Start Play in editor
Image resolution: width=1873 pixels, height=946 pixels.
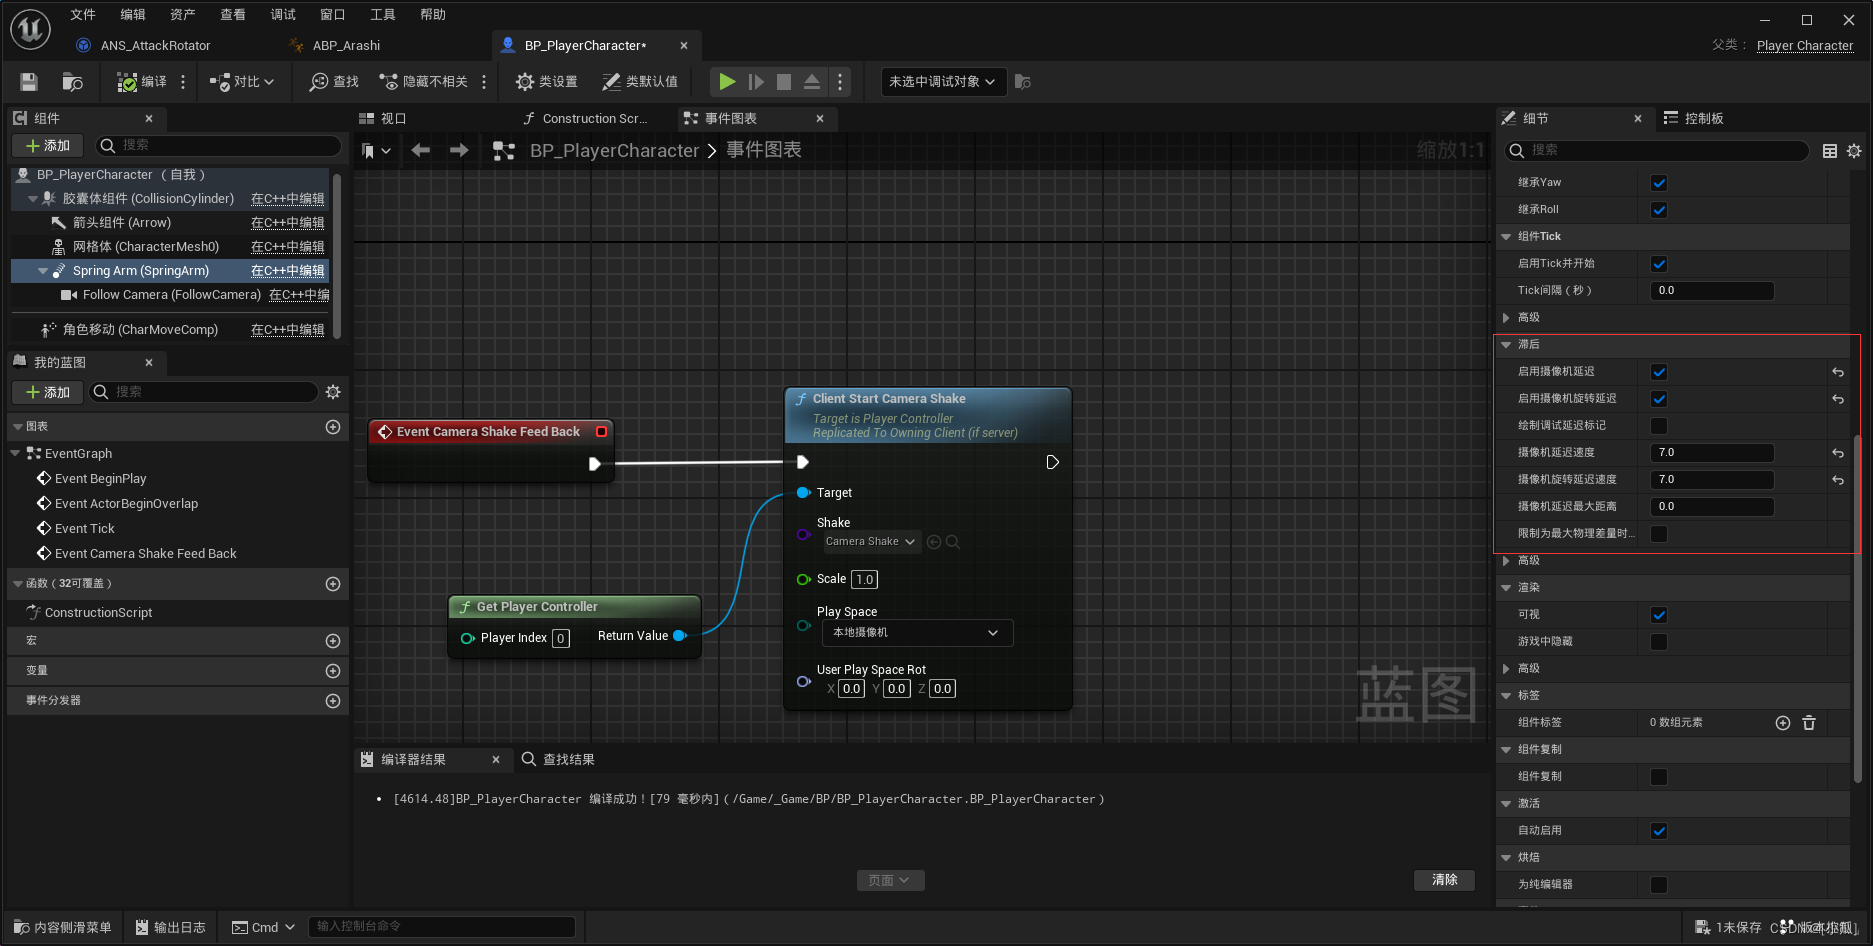[728, 82]
